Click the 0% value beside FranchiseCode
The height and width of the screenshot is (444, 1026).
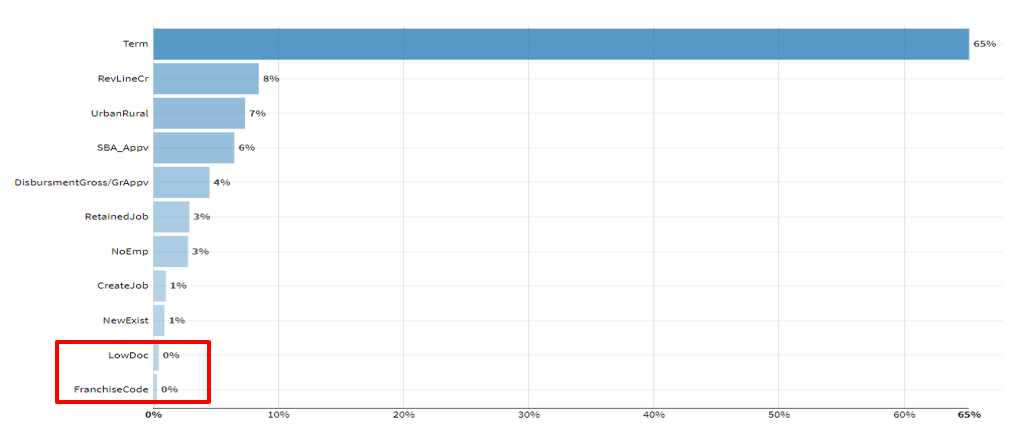169,389
